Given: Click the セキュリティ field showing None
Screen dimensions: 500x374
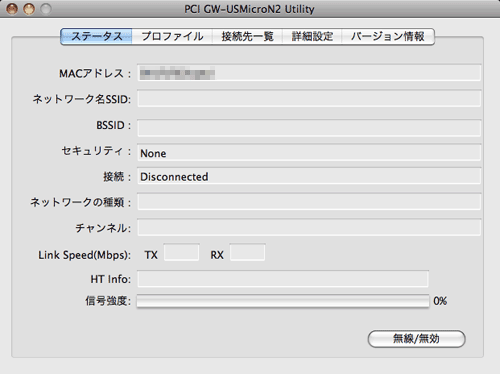Looking at the screenshot, I should pyautogui.click(x=309, y=153).
